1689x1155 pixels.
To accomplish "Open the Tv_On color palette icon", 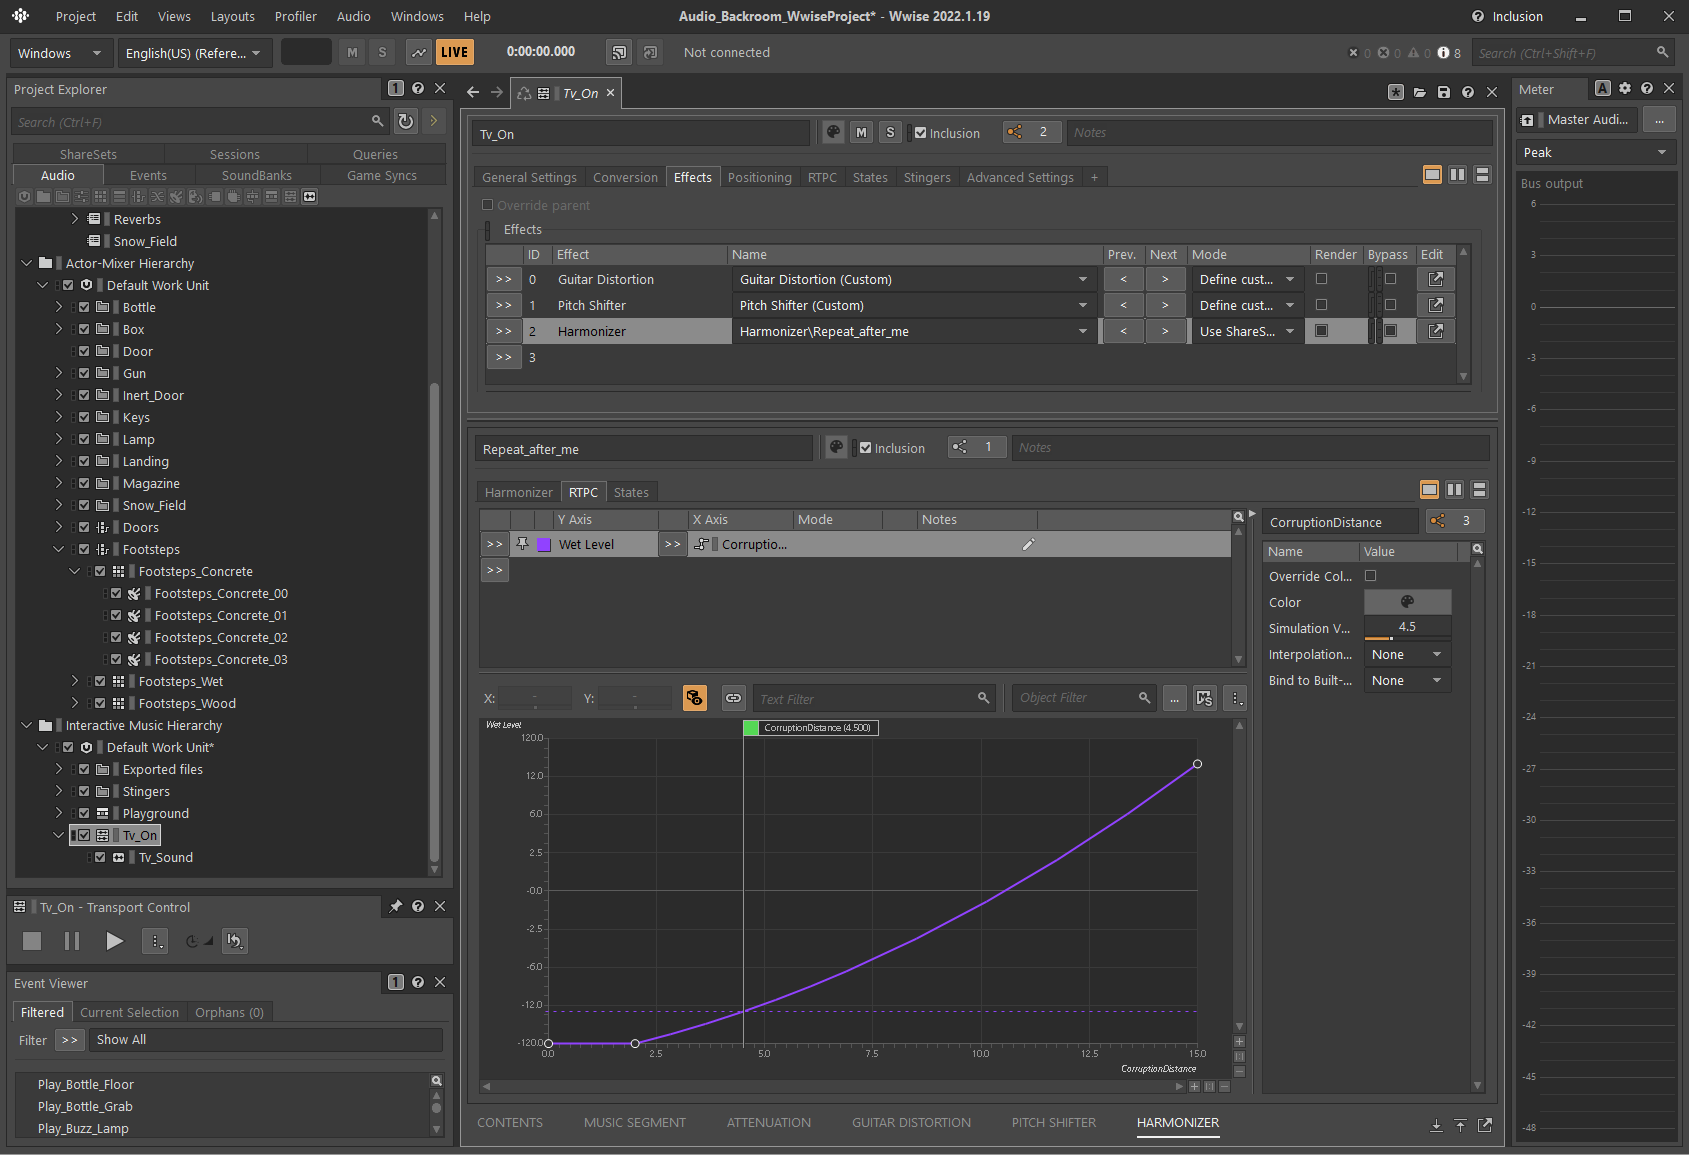I will 832,132.
